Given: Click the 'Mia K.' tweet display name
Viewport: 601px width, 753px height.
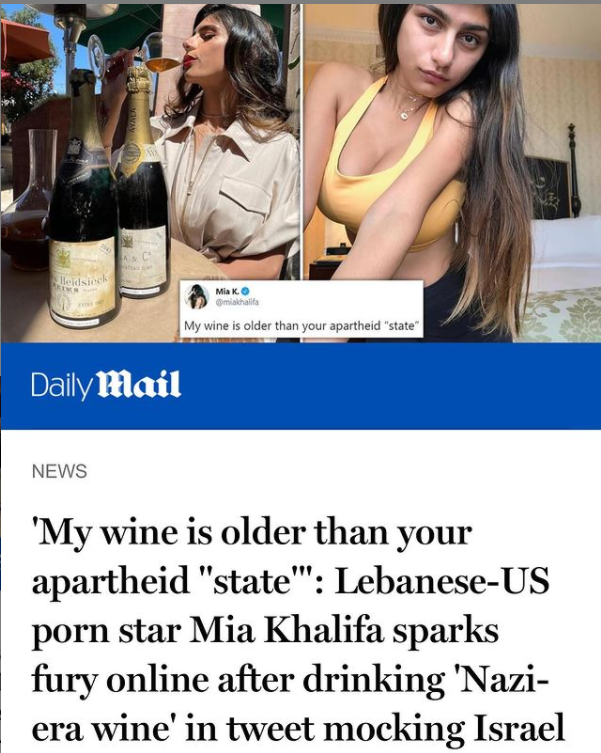Looking at the screenshot, I should click(x=227, y=291).
